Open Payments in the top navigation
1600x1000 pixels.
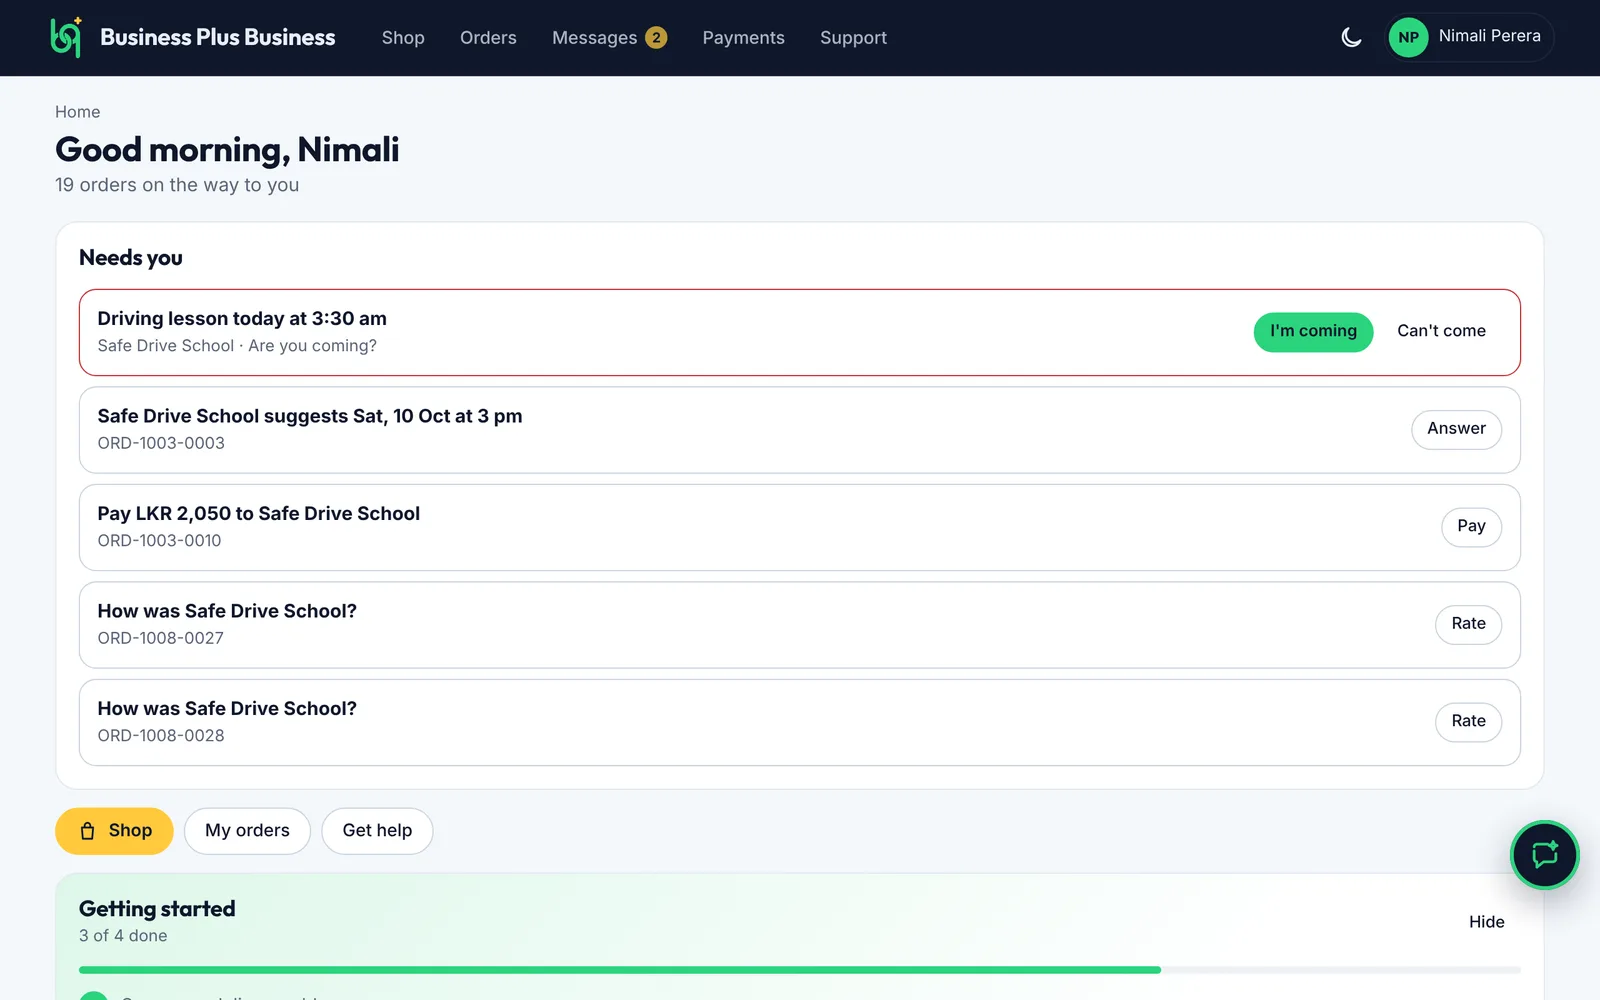743,38
